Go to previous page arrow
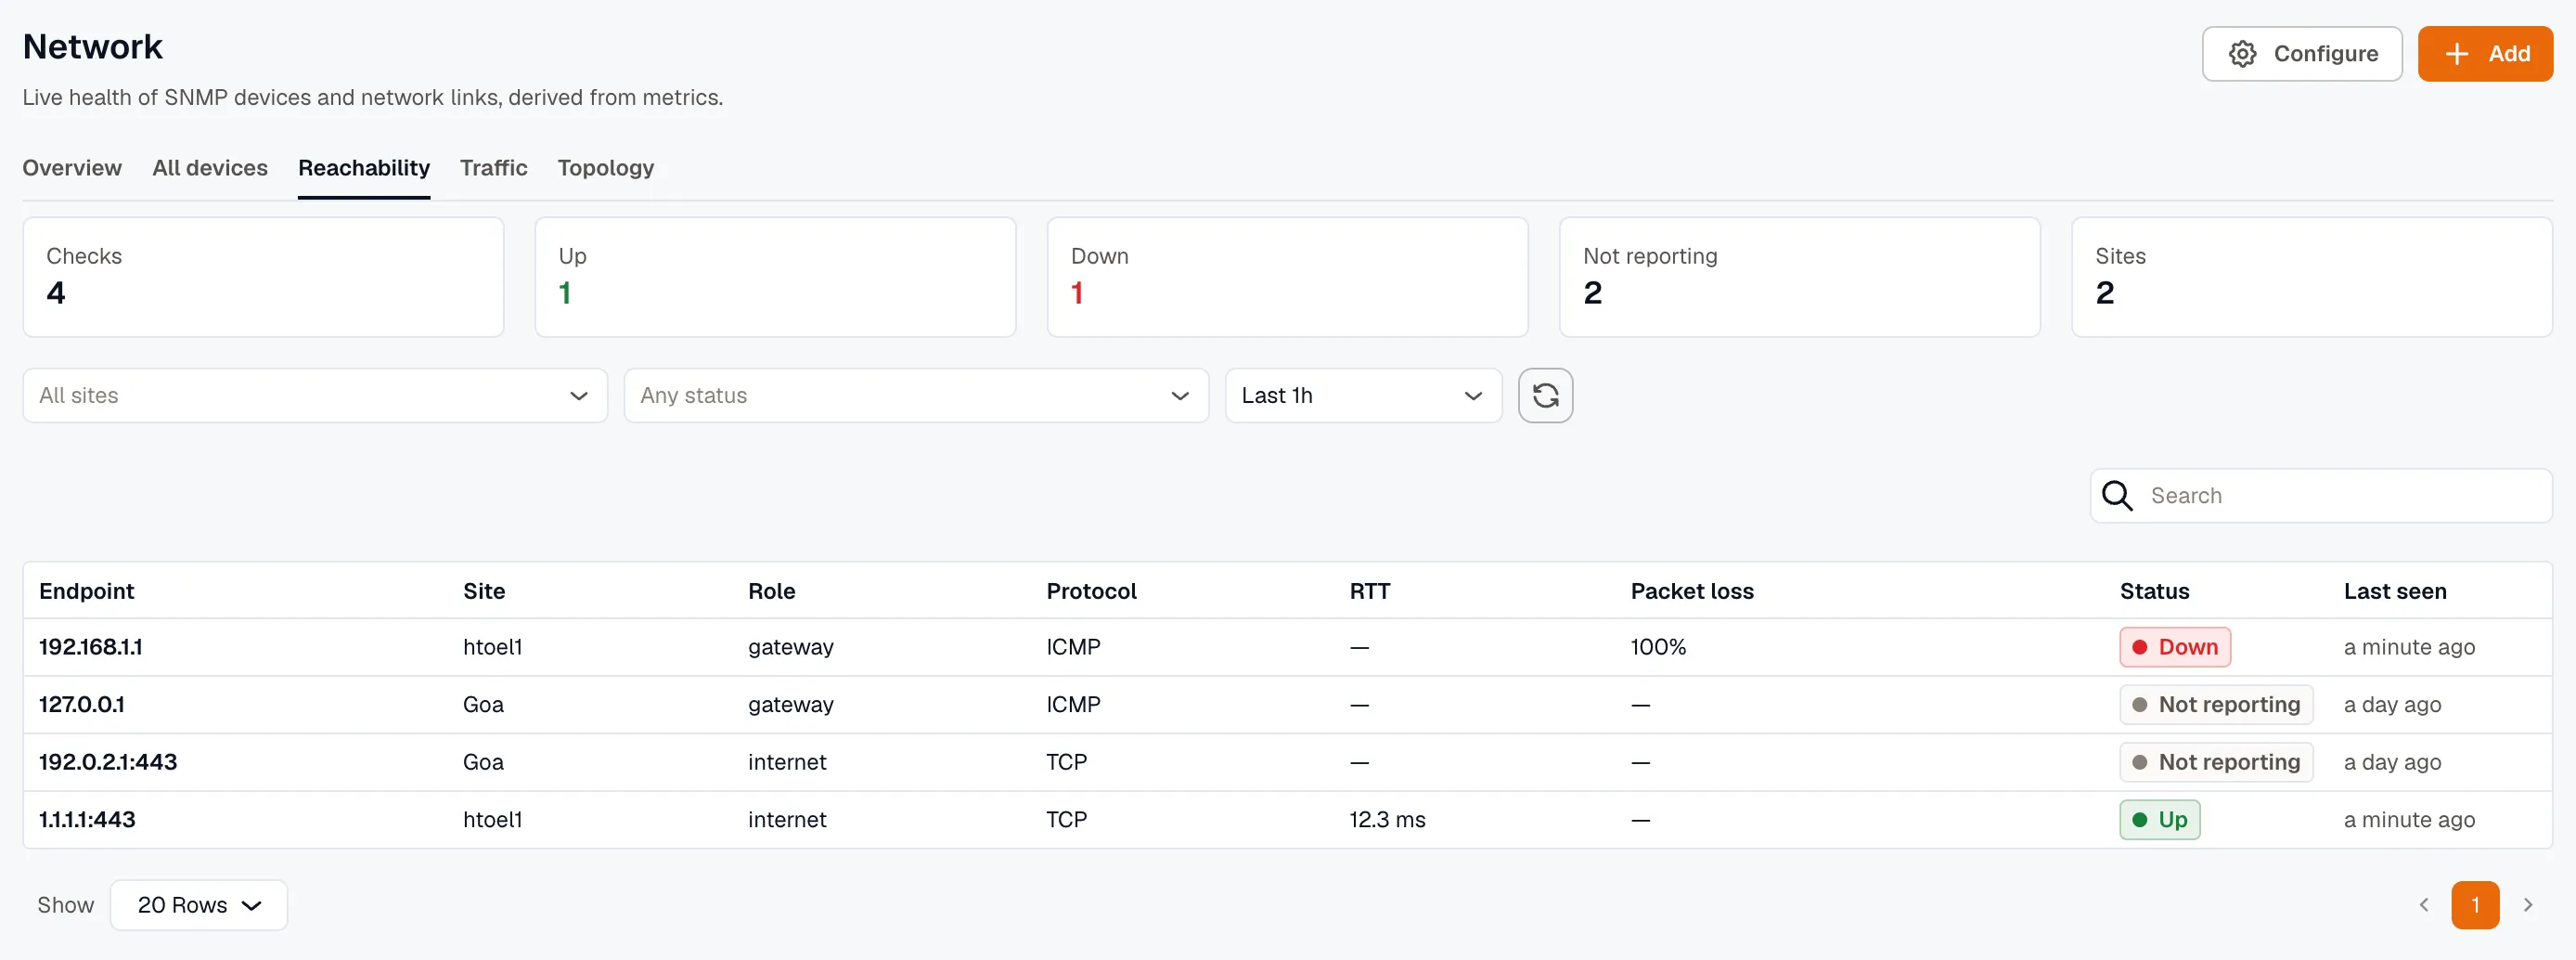Image resolution: width=2576 pixels, height=960 pixels. point(2423,905)
